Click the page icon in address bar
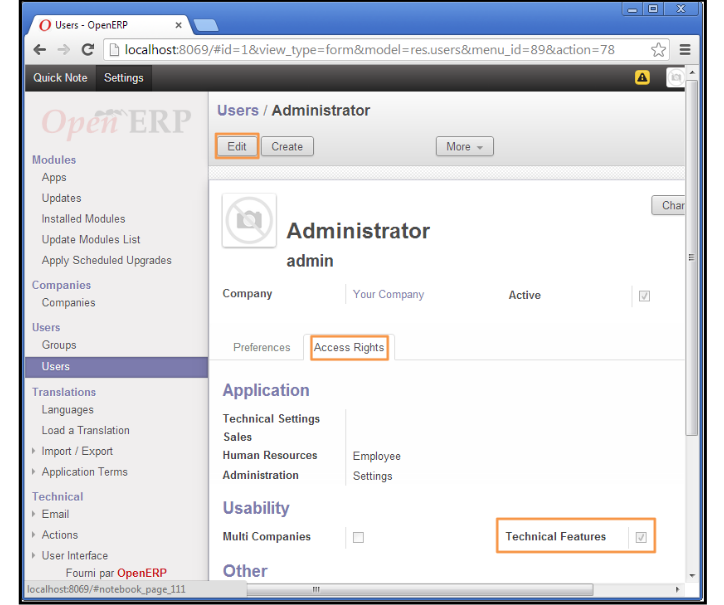 [114, 49]
